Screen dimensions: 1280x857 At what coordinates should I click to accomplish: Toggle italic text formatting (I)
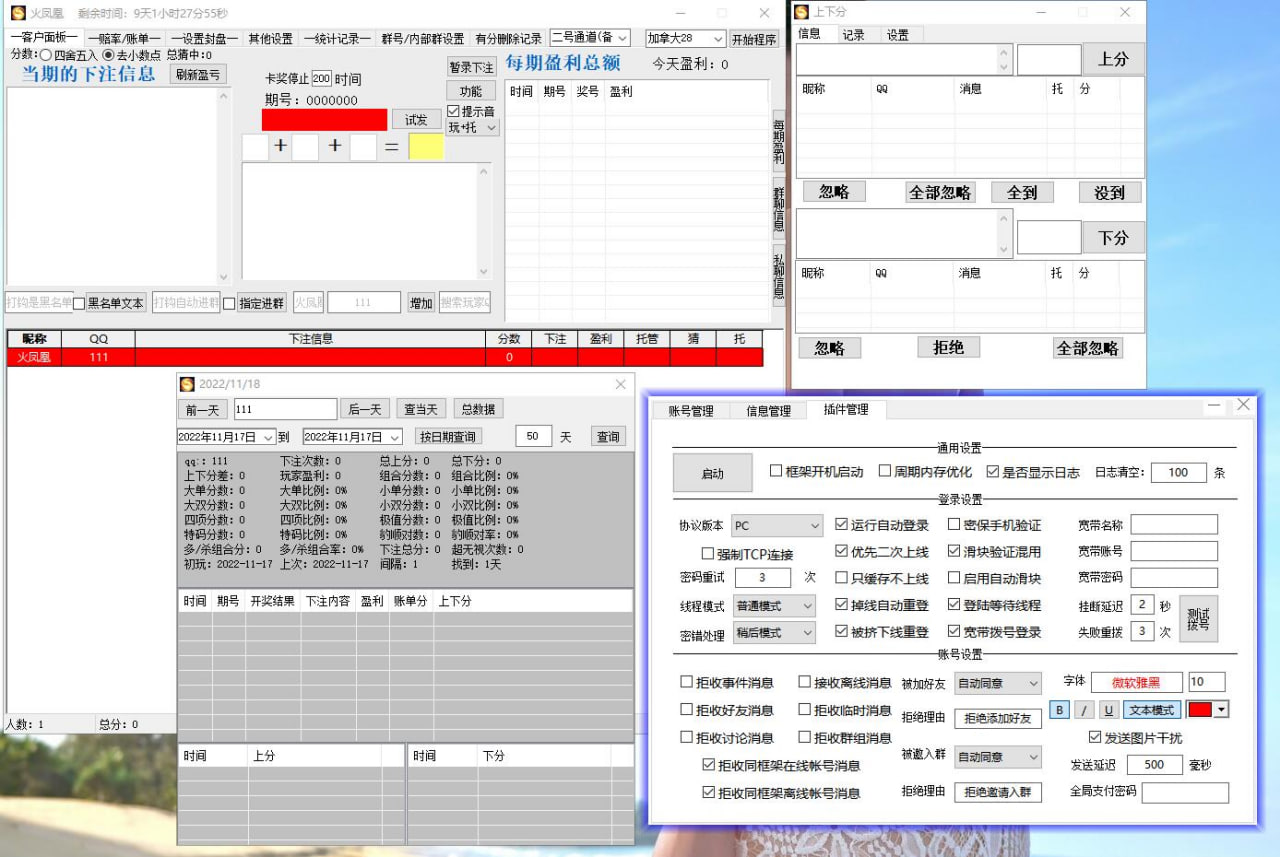click(1084, 710)
